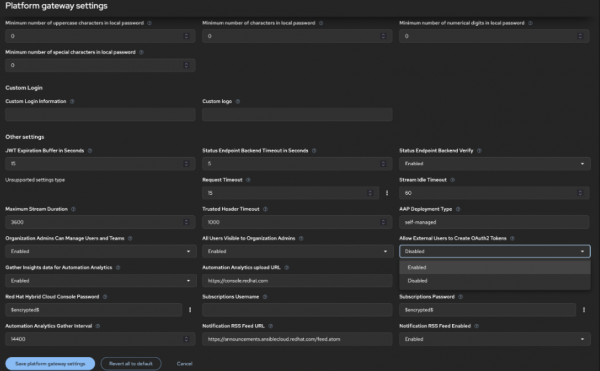Image resolution: width=600 pixels, height=371 pixels.
Task: Click Revert all to default button
Action: coord(131,364)
